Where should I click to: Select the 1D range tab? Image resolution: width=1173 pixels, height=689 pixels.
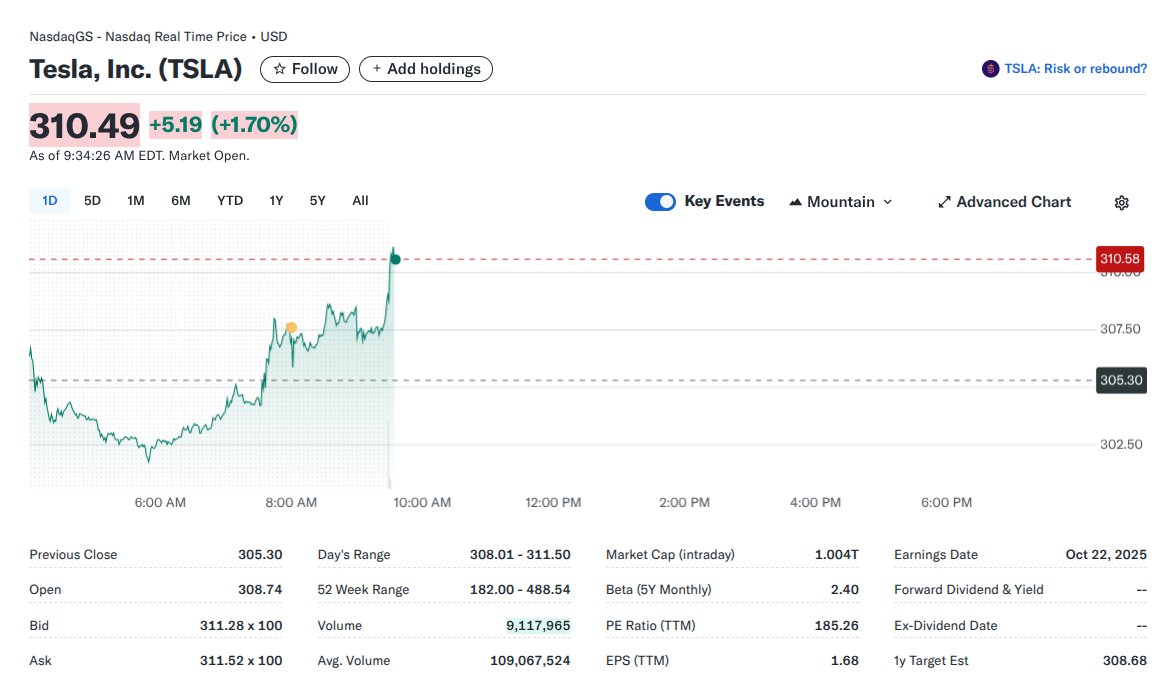[49, 200]
